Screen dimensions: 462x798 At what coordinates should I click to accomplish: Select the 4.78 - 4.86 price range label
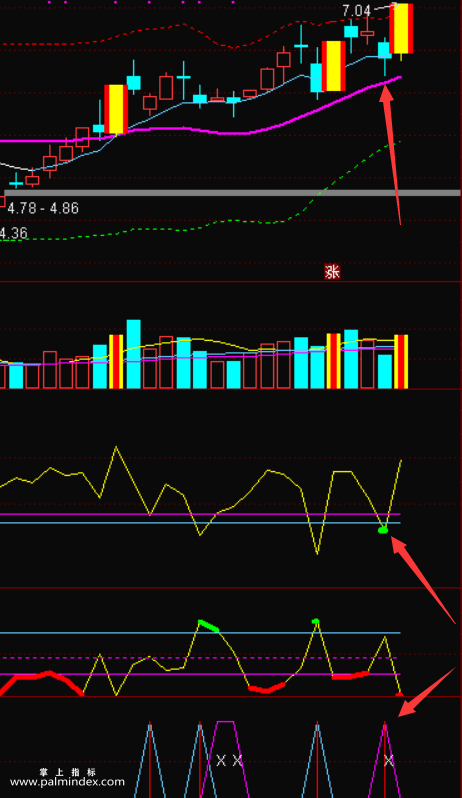[x=43, y=208]
